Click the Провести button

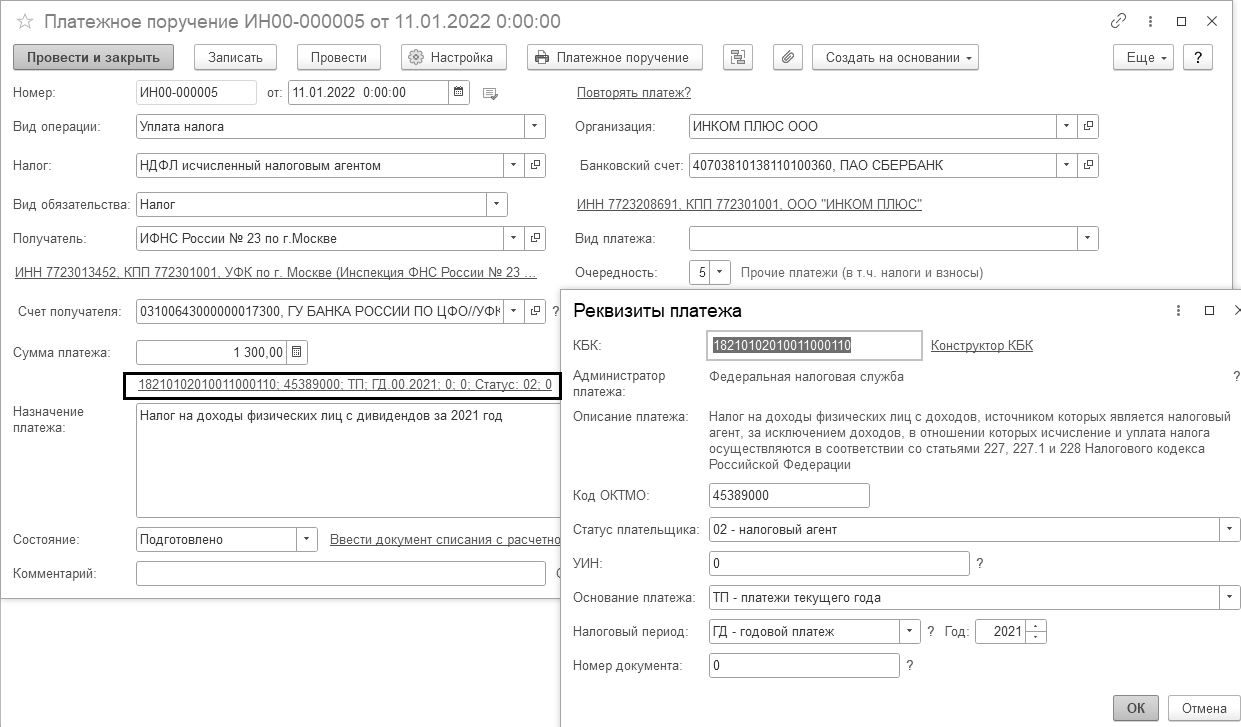[339, 57]
